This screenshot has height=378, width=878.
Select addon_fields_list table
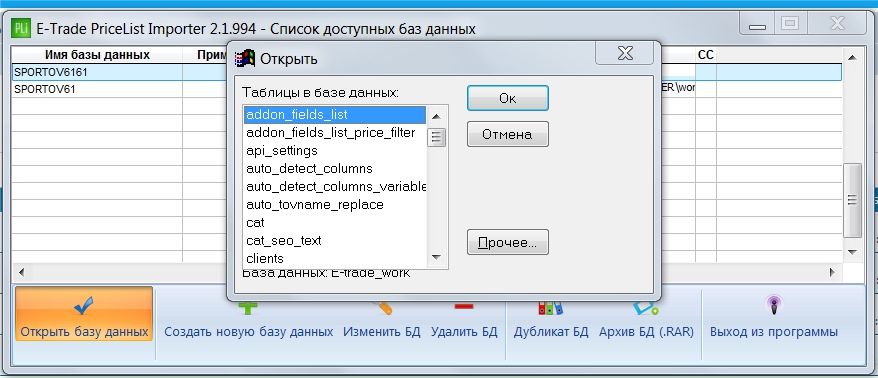click(335, 115)
